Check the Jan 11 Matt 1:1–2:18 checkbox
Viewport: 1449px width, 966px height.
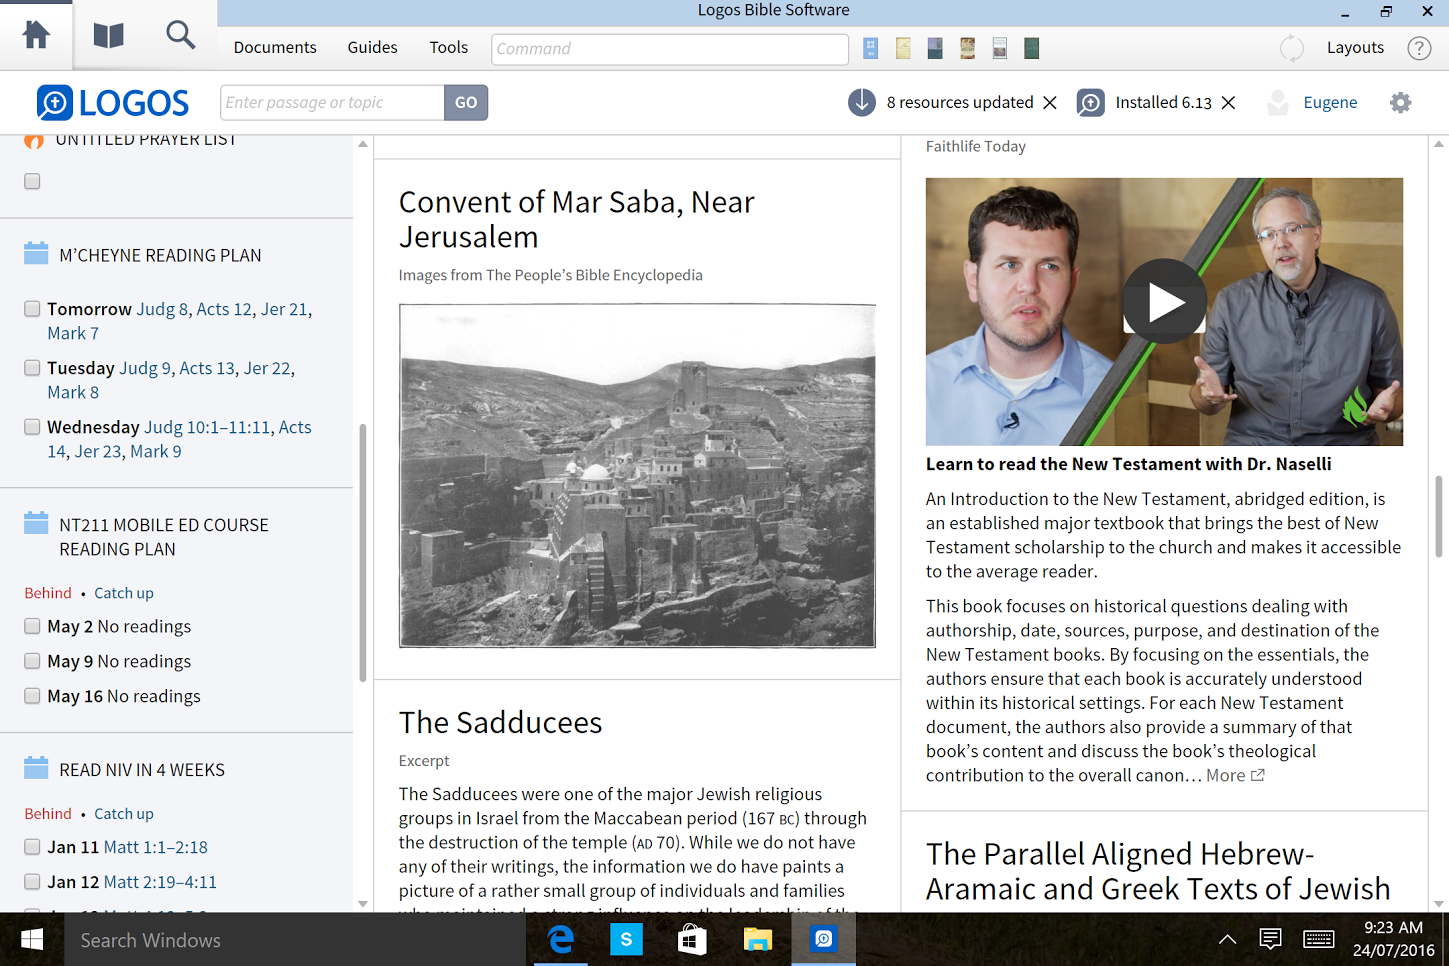(x=32, y=847)
